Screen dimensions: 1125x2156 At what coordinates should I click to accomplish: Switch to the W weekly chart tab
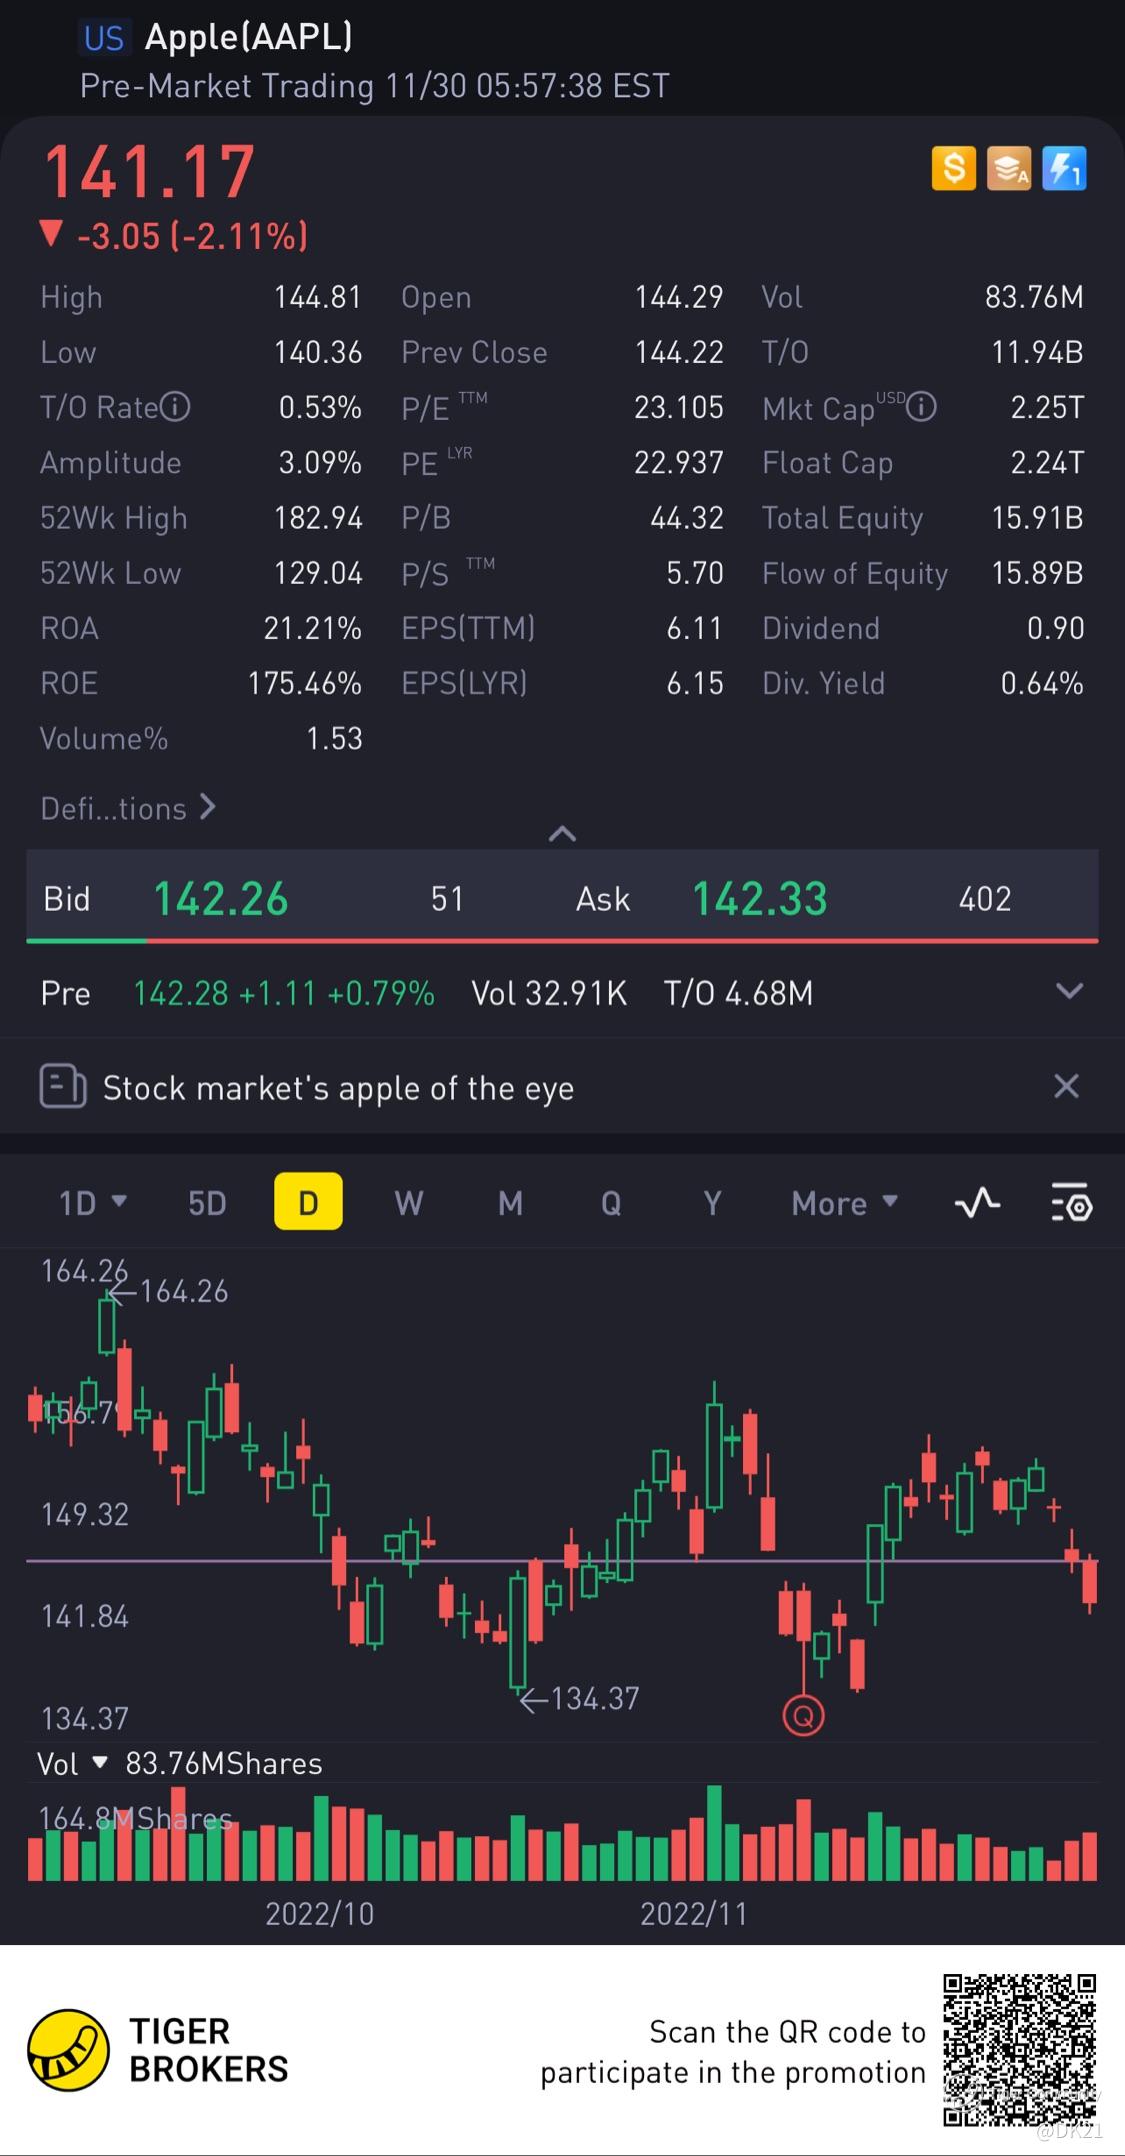tap(408, 1202)
